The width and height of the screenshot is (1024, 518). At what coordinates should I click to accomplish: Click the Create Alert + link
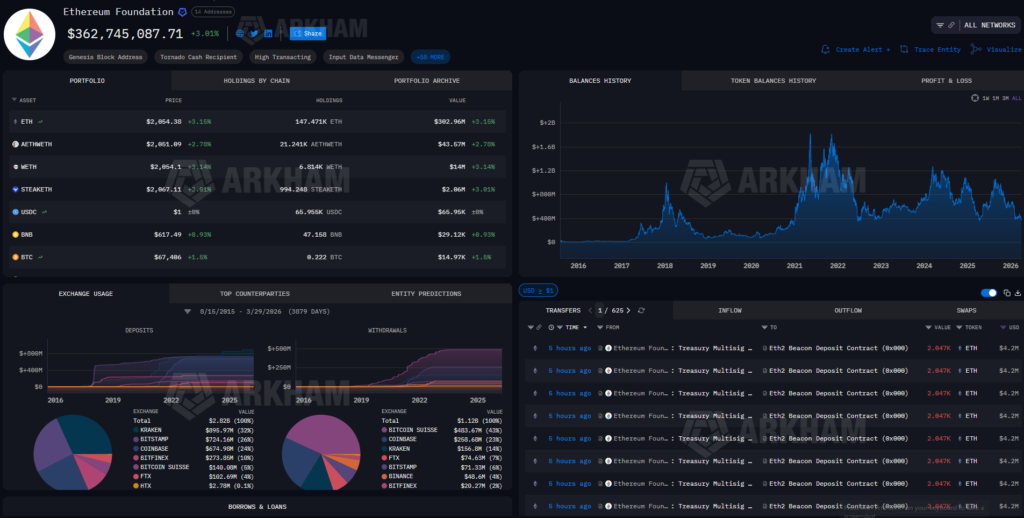[x=863, y=50]
